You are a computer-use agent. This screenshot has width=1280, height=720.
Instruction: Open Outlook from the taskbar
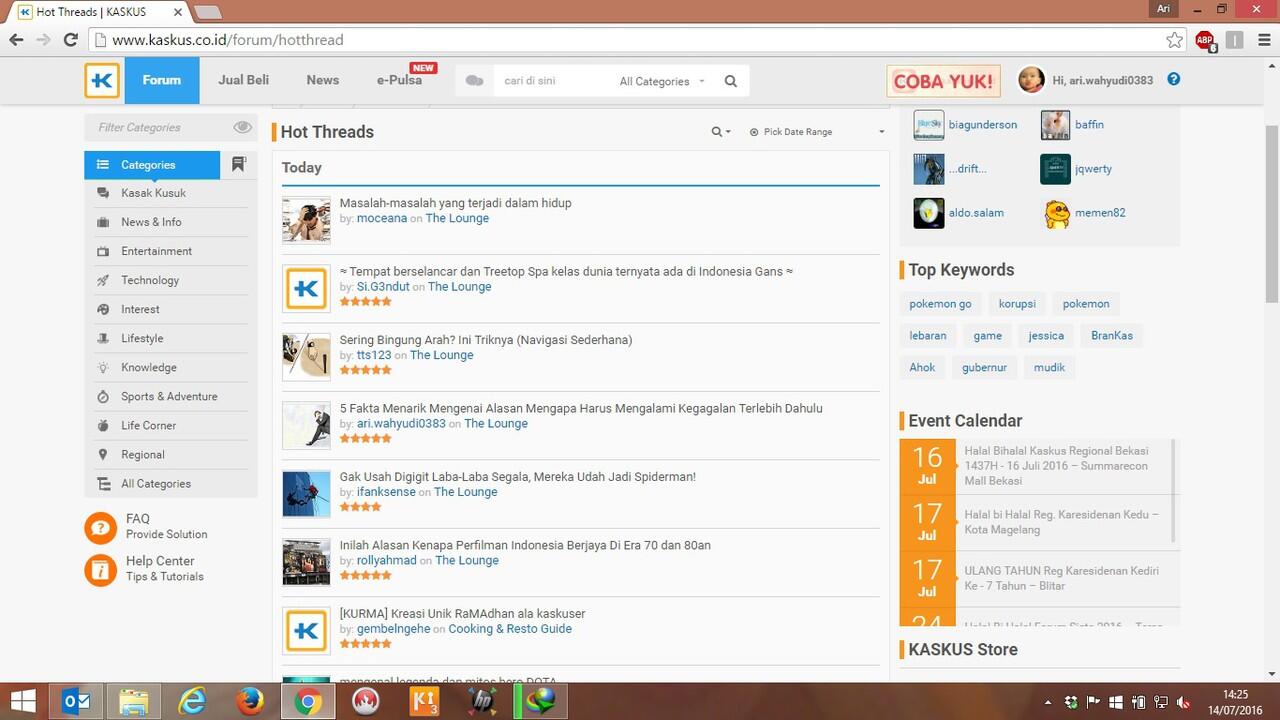pyautogui.click(x=76, y=701)
